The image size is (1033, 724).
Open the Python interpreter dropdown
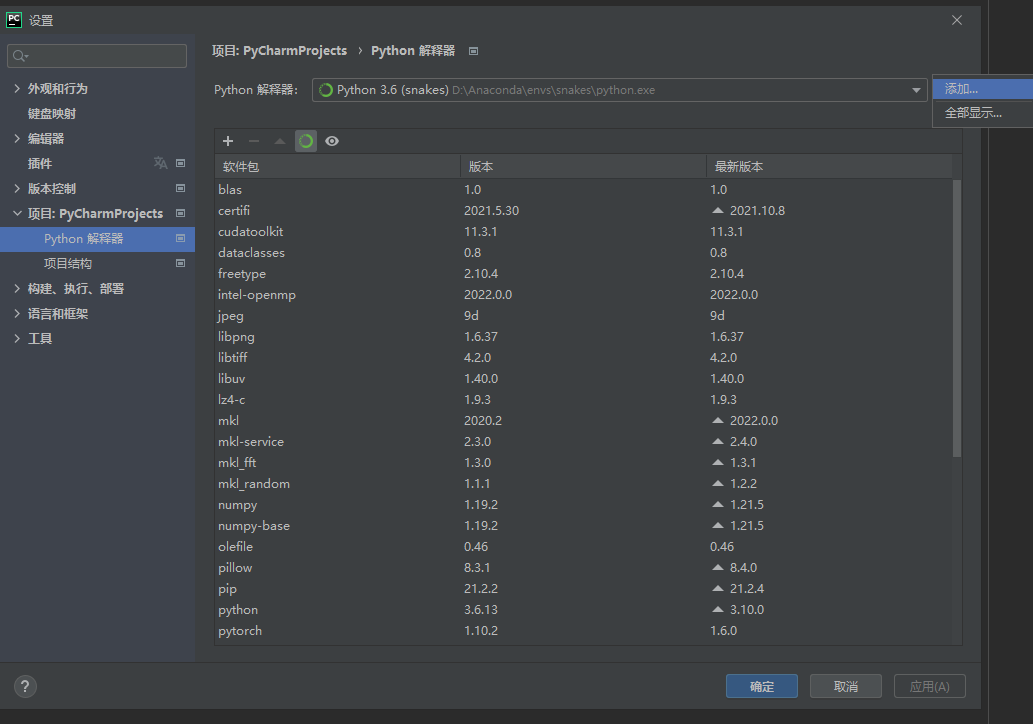point(917,89)
